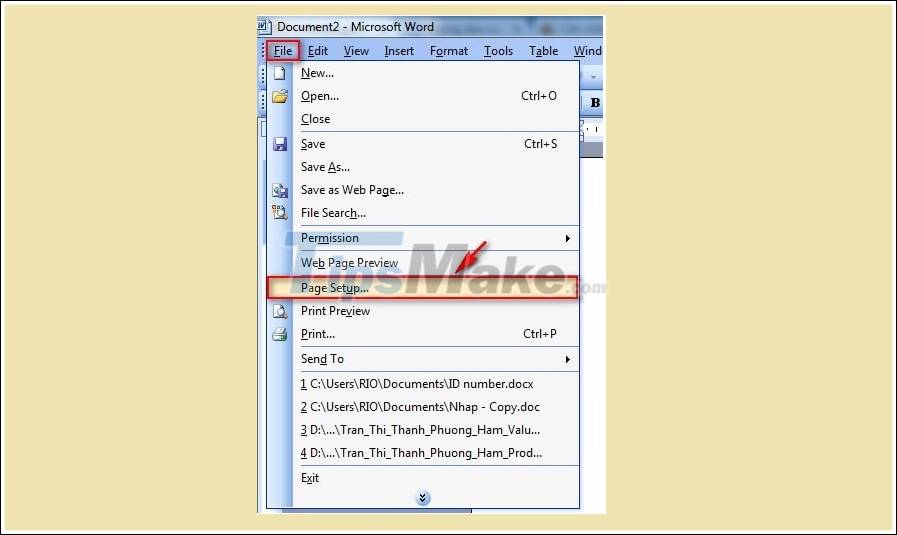Screen dimensions: 897x535
Task: Open the View menu
Action: click(x=356, y=51)
